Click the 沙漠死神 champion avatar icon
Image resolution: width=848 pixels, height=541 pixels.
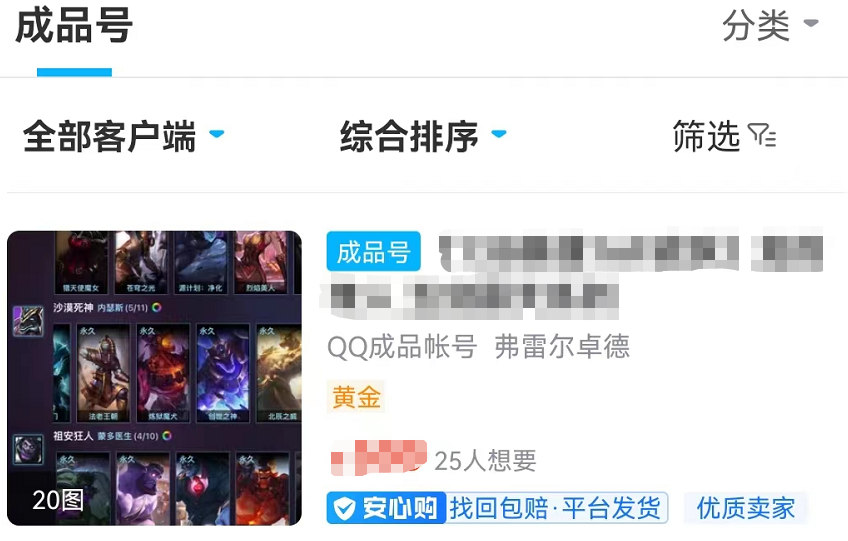pyautogui.click(x=28, y=320)
